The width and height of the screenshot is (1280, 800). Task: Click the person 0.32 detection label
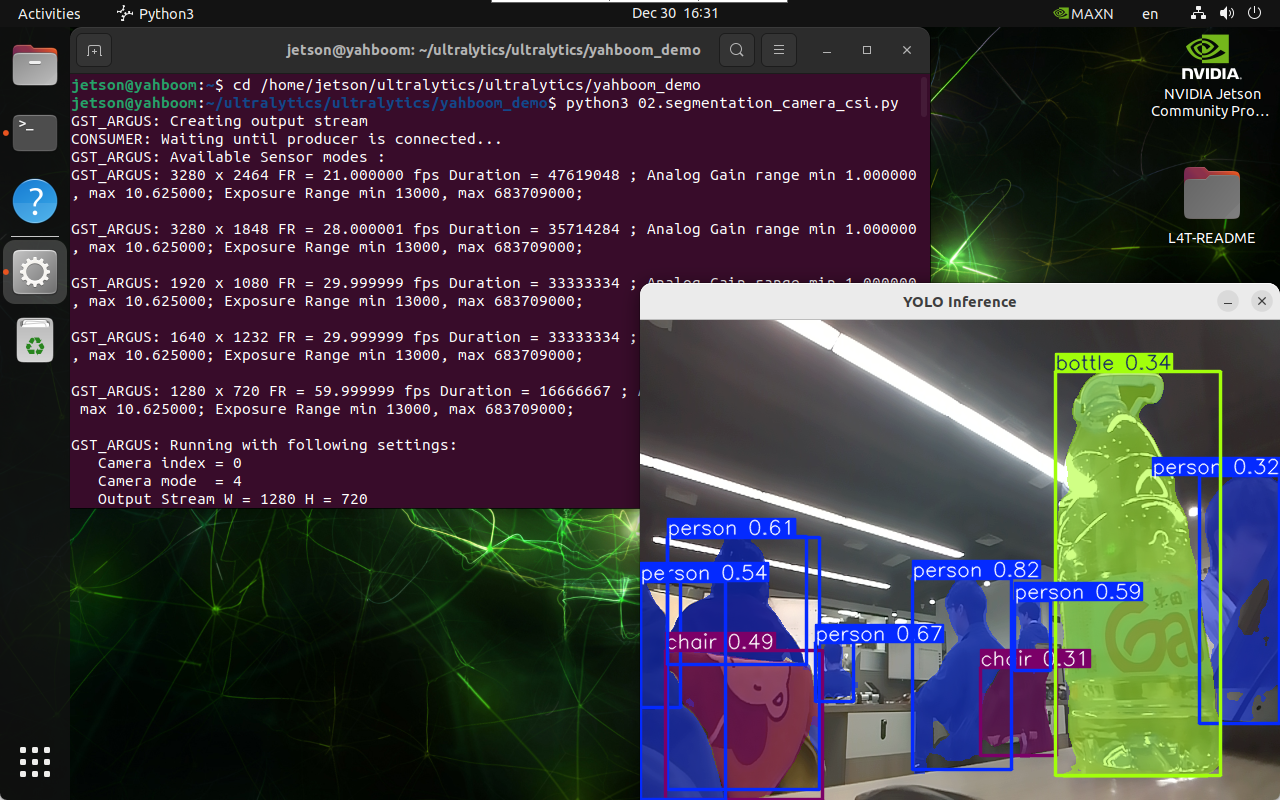[1215, 467]
